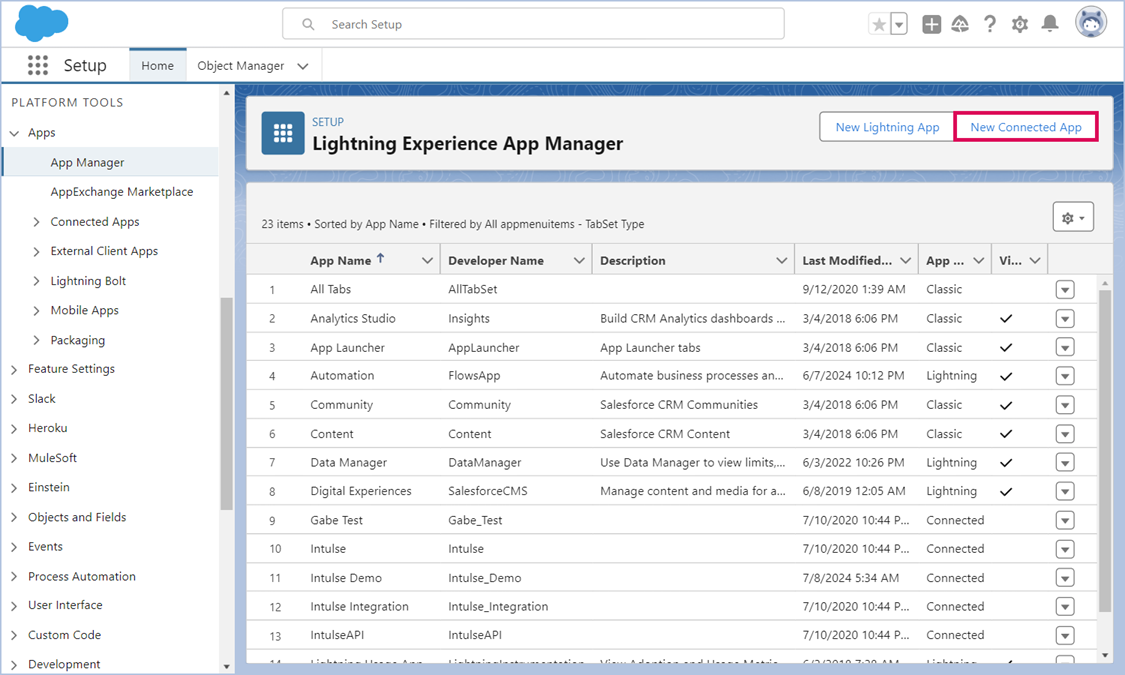
Task: Open the Global Actions plus icon
Action: [x=931, y=24]
